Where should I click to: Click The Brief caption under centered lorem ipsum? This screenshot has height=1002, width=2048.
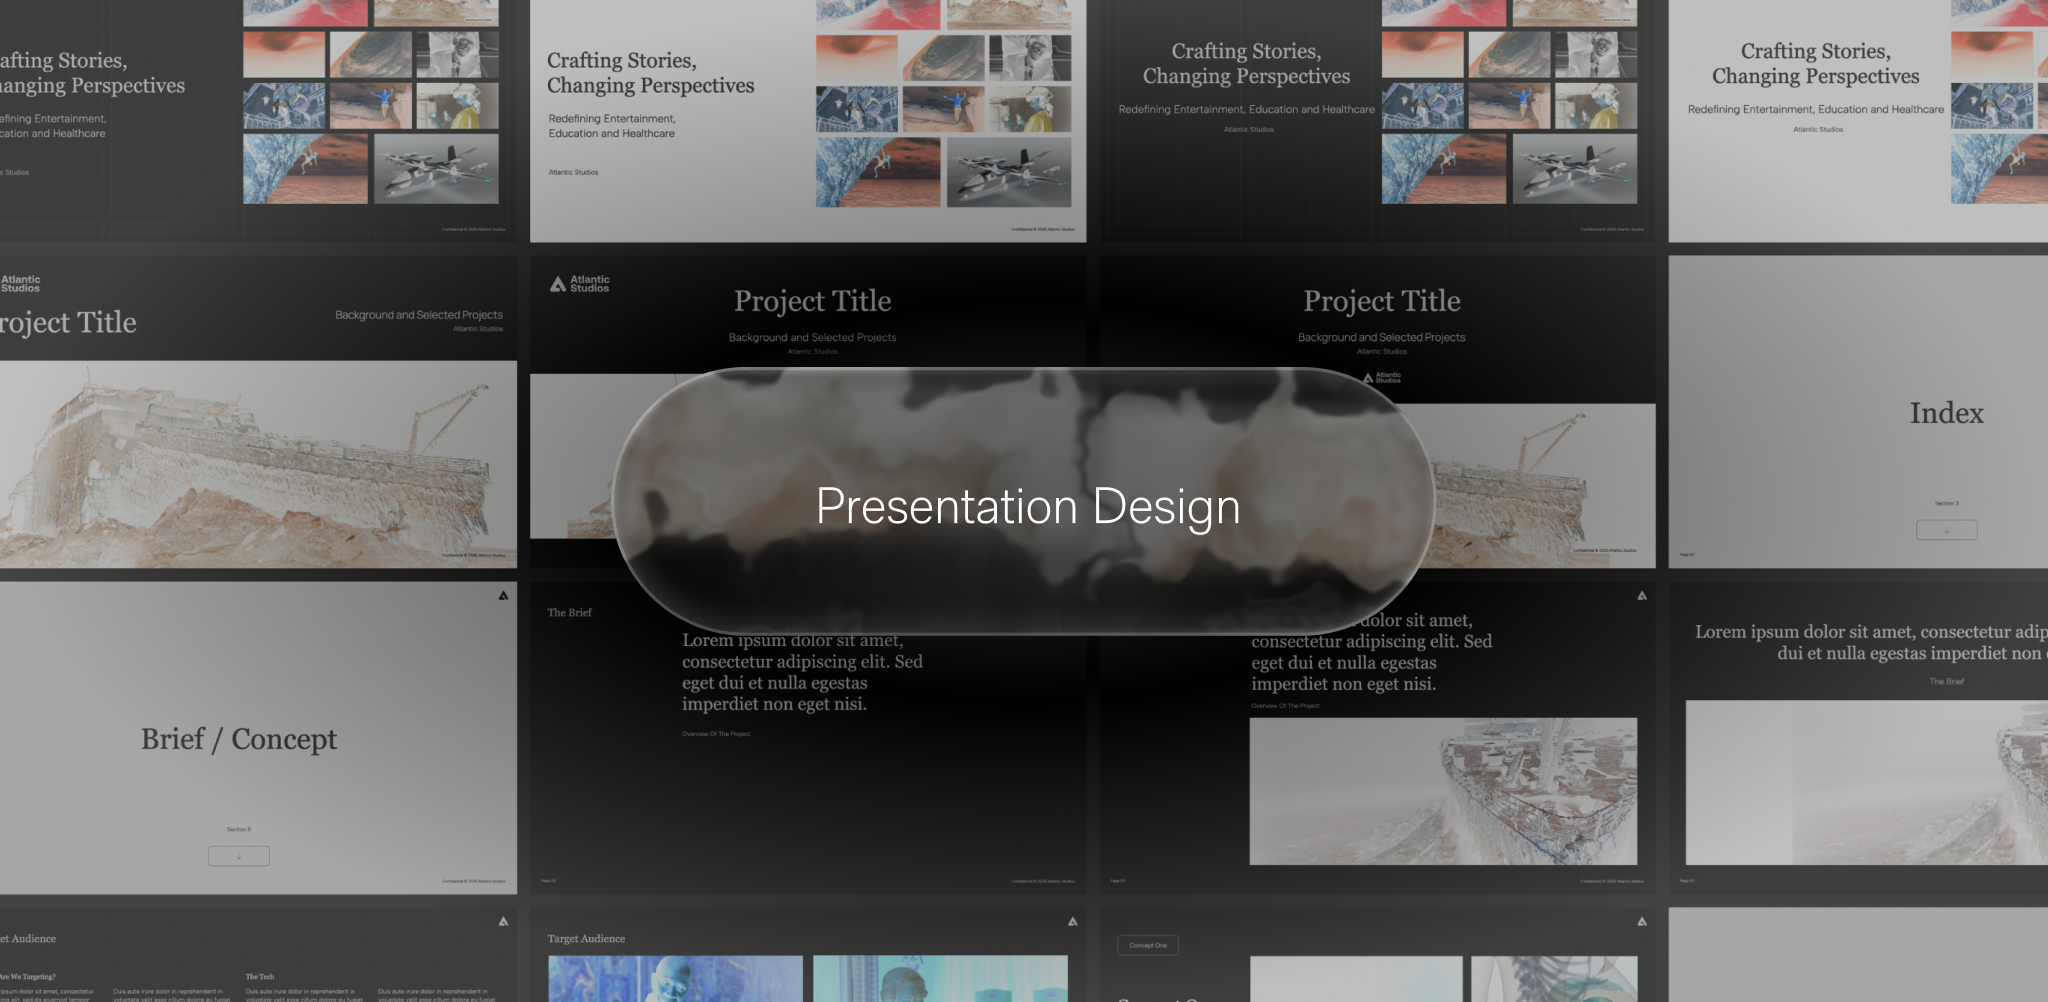point(1946,681)
